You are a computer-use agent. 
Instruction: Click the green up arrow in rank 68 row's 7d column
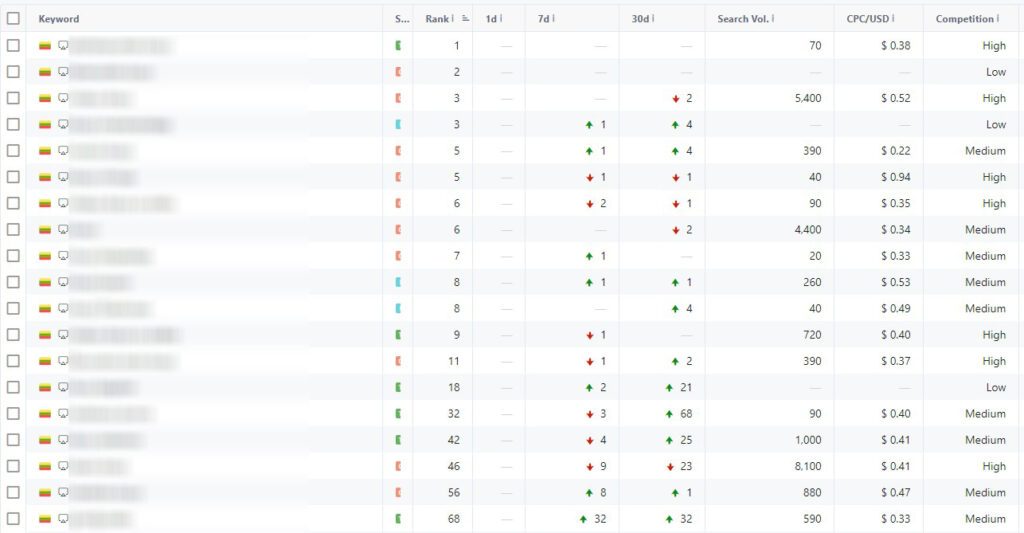[x=582, y=519]
